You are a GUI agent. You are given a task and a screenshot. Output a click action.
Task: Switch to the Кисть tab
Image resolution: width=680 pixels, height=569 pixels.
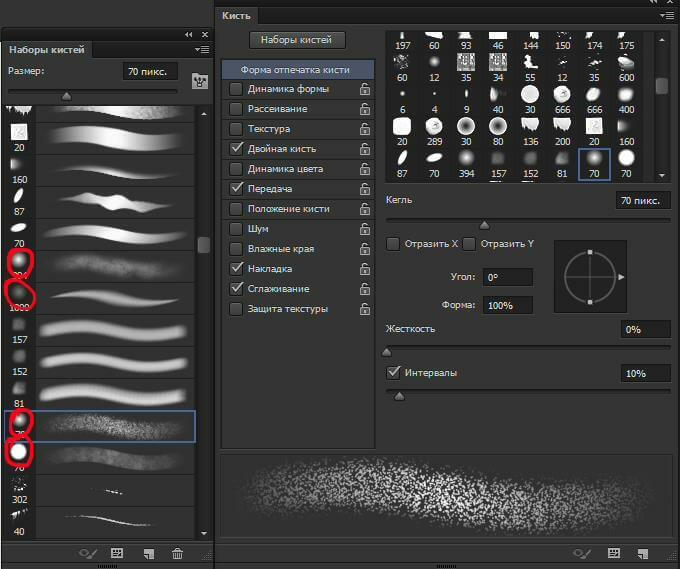tap(237, 16)
